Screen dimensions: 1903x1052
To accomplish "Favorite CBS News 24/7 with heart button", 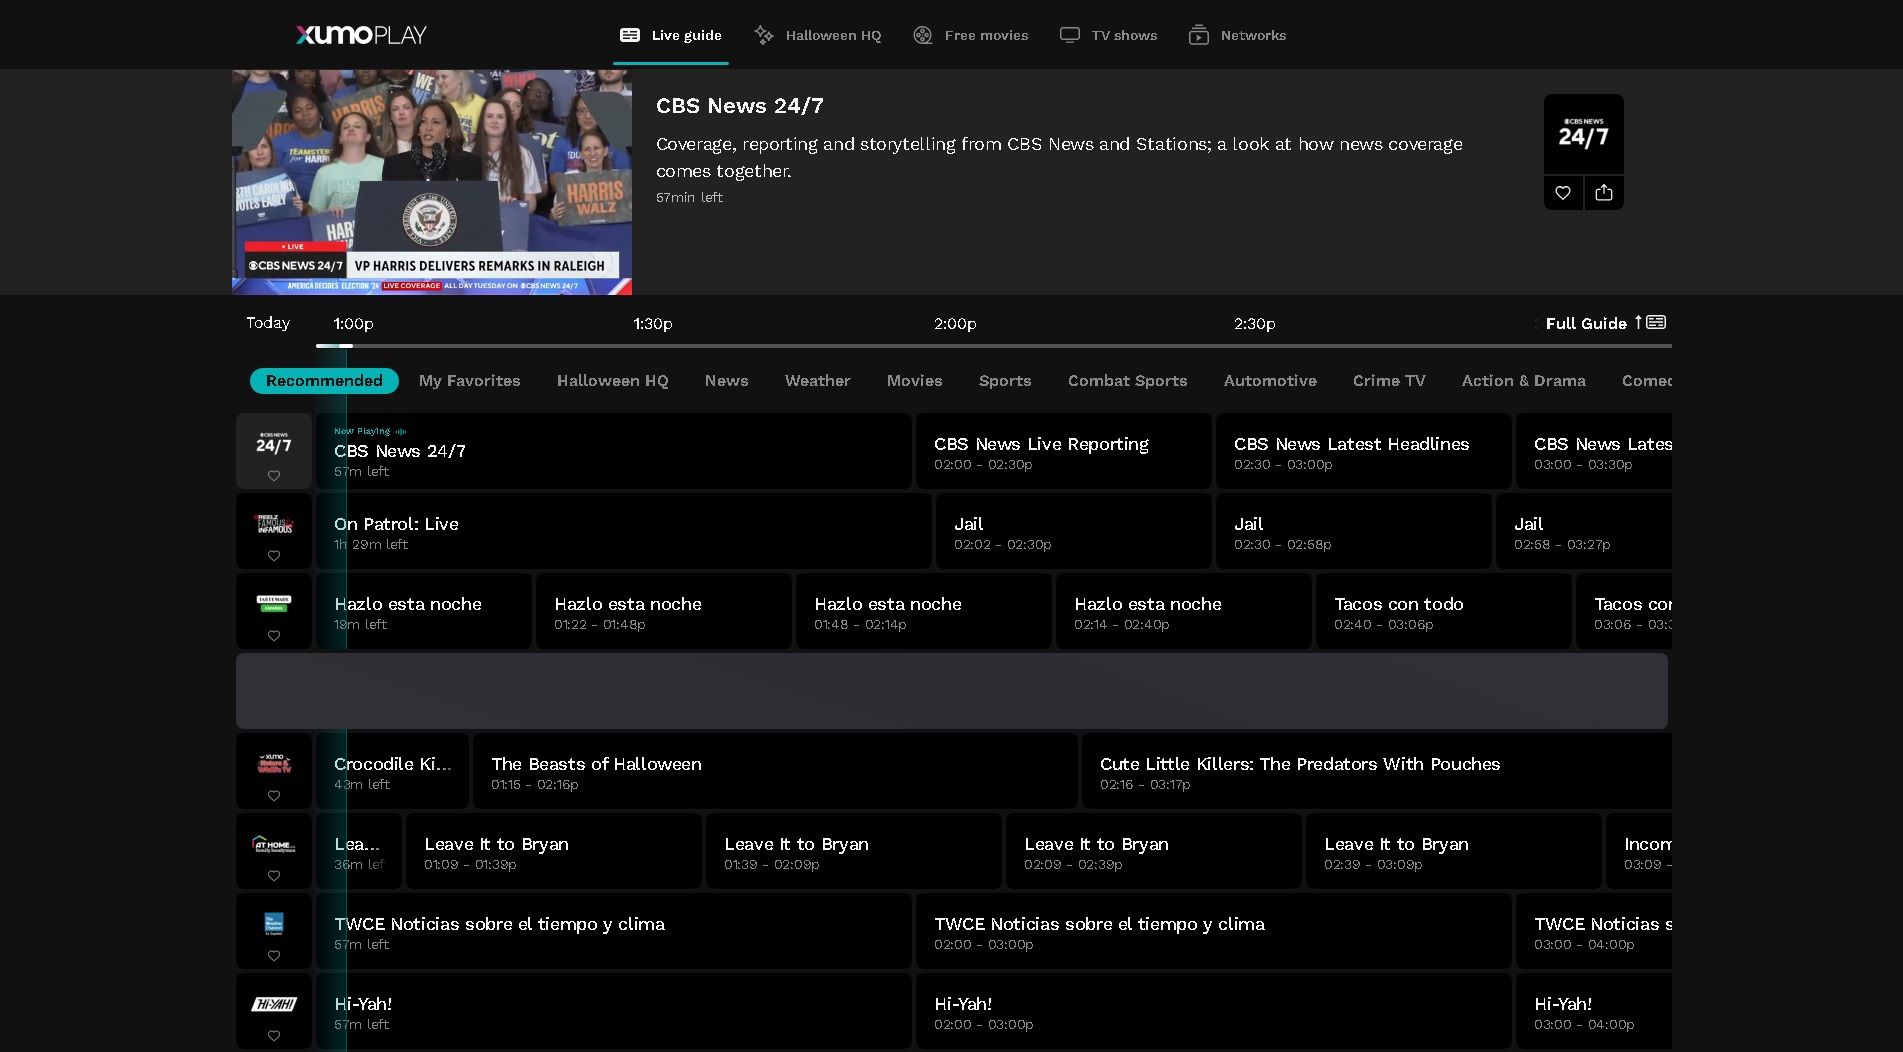I will click(1563, 193).
